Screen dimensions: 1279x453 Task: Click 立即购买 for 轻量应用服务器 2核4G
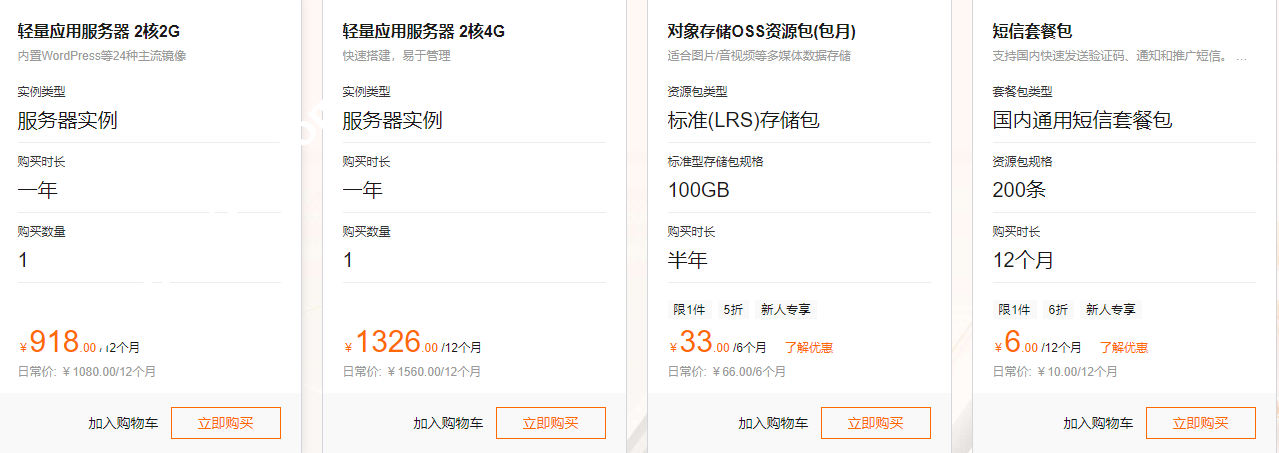(x=550, y=423)
